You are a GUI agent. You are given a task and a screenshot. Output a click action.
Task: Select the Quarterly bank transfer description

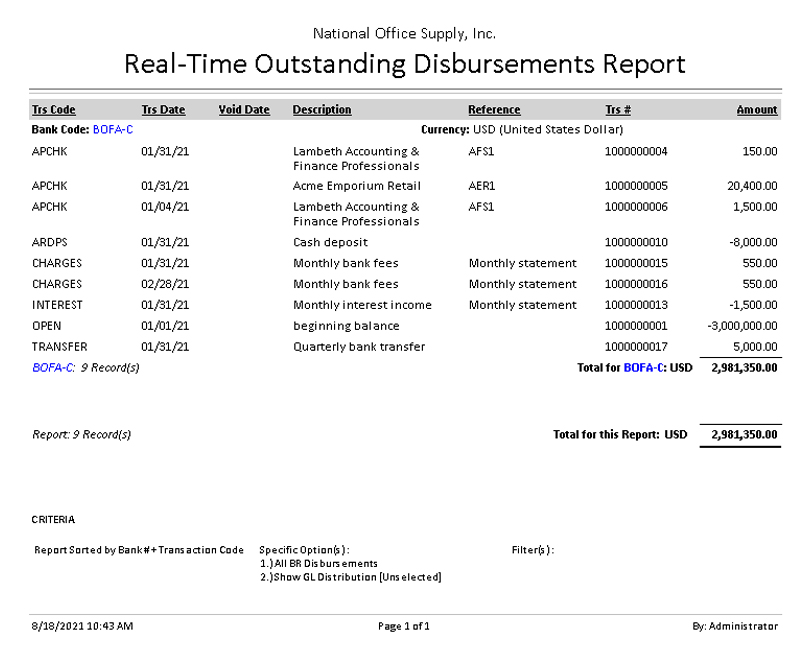(x=359, y=347)
